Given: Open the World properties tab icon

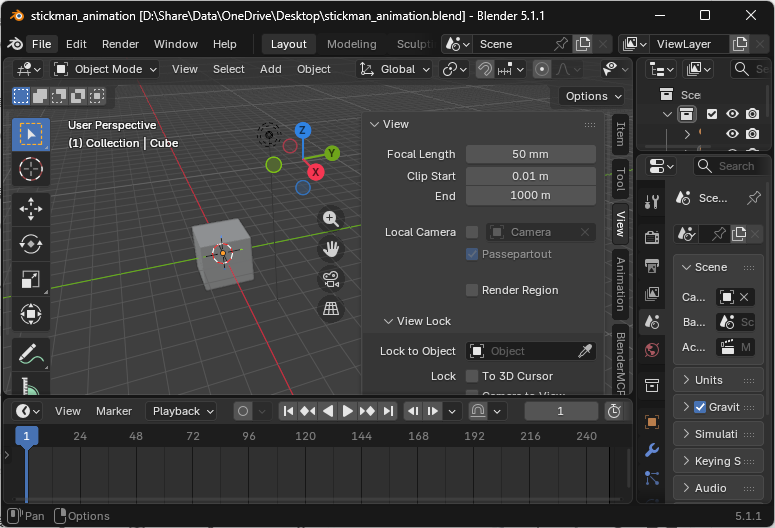Looking at the screenshot, I should pos(652,351).
